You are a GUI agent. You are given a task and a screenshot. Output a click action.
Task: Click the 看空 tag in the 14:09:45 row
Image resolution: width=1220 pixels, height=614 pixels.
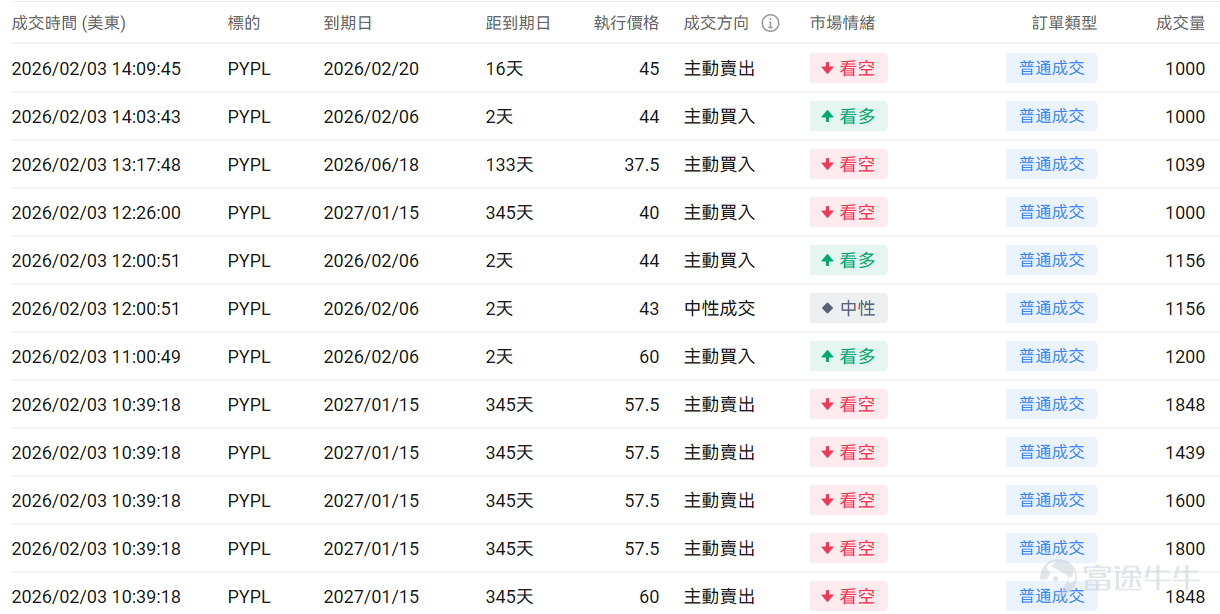click(x=849, y=68)
